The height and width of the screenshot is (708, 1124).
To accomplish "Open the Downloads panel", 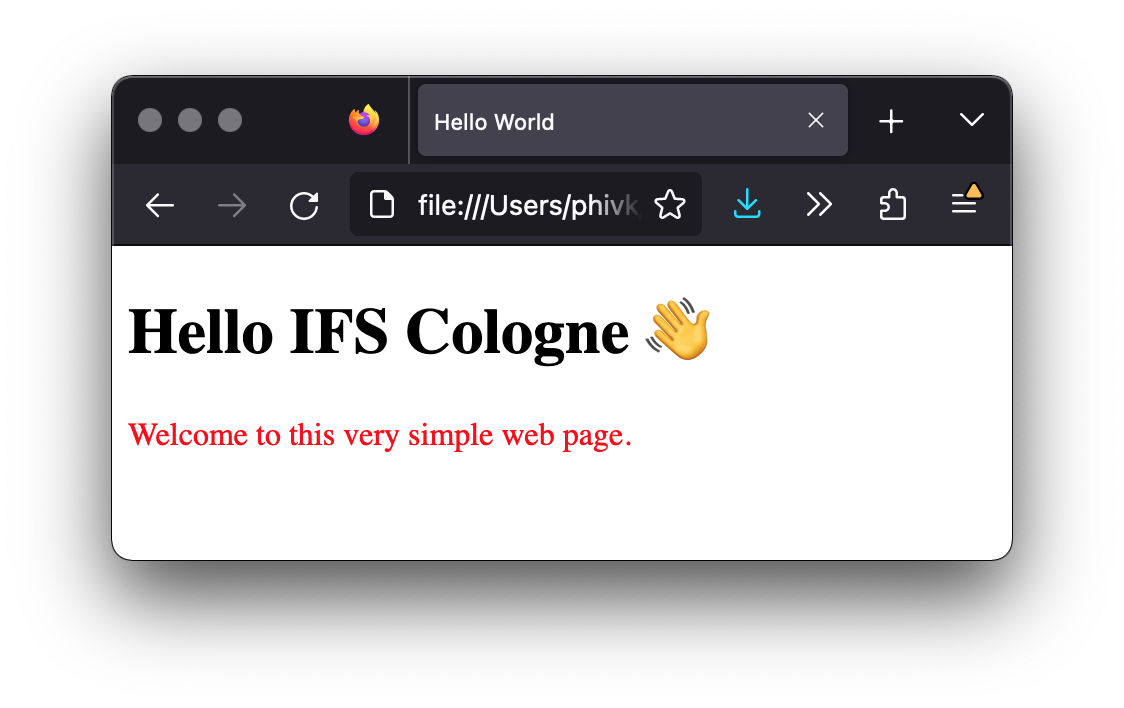I will (x=747, y=204).
